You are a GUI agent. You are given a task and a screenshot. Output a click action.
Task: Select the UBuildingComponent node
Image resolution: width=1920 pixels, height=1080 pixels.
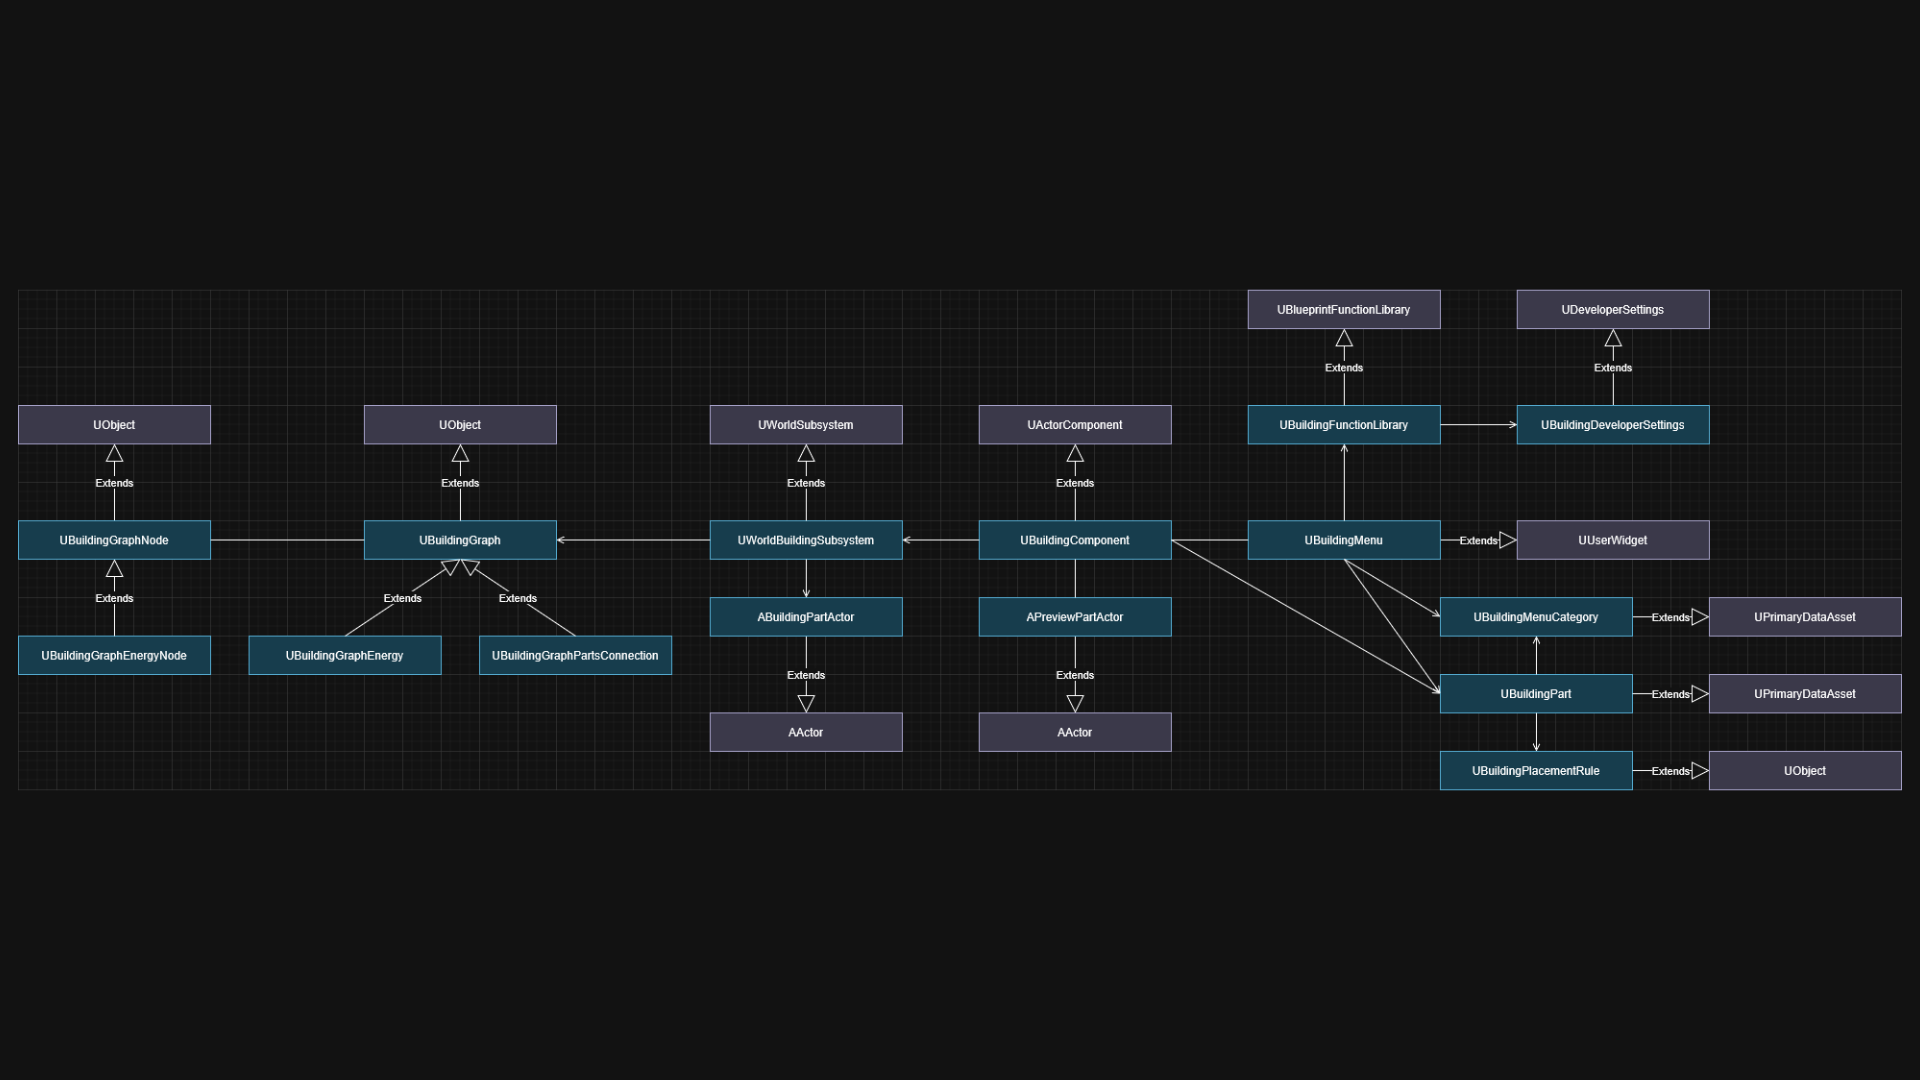(1075, 540)
